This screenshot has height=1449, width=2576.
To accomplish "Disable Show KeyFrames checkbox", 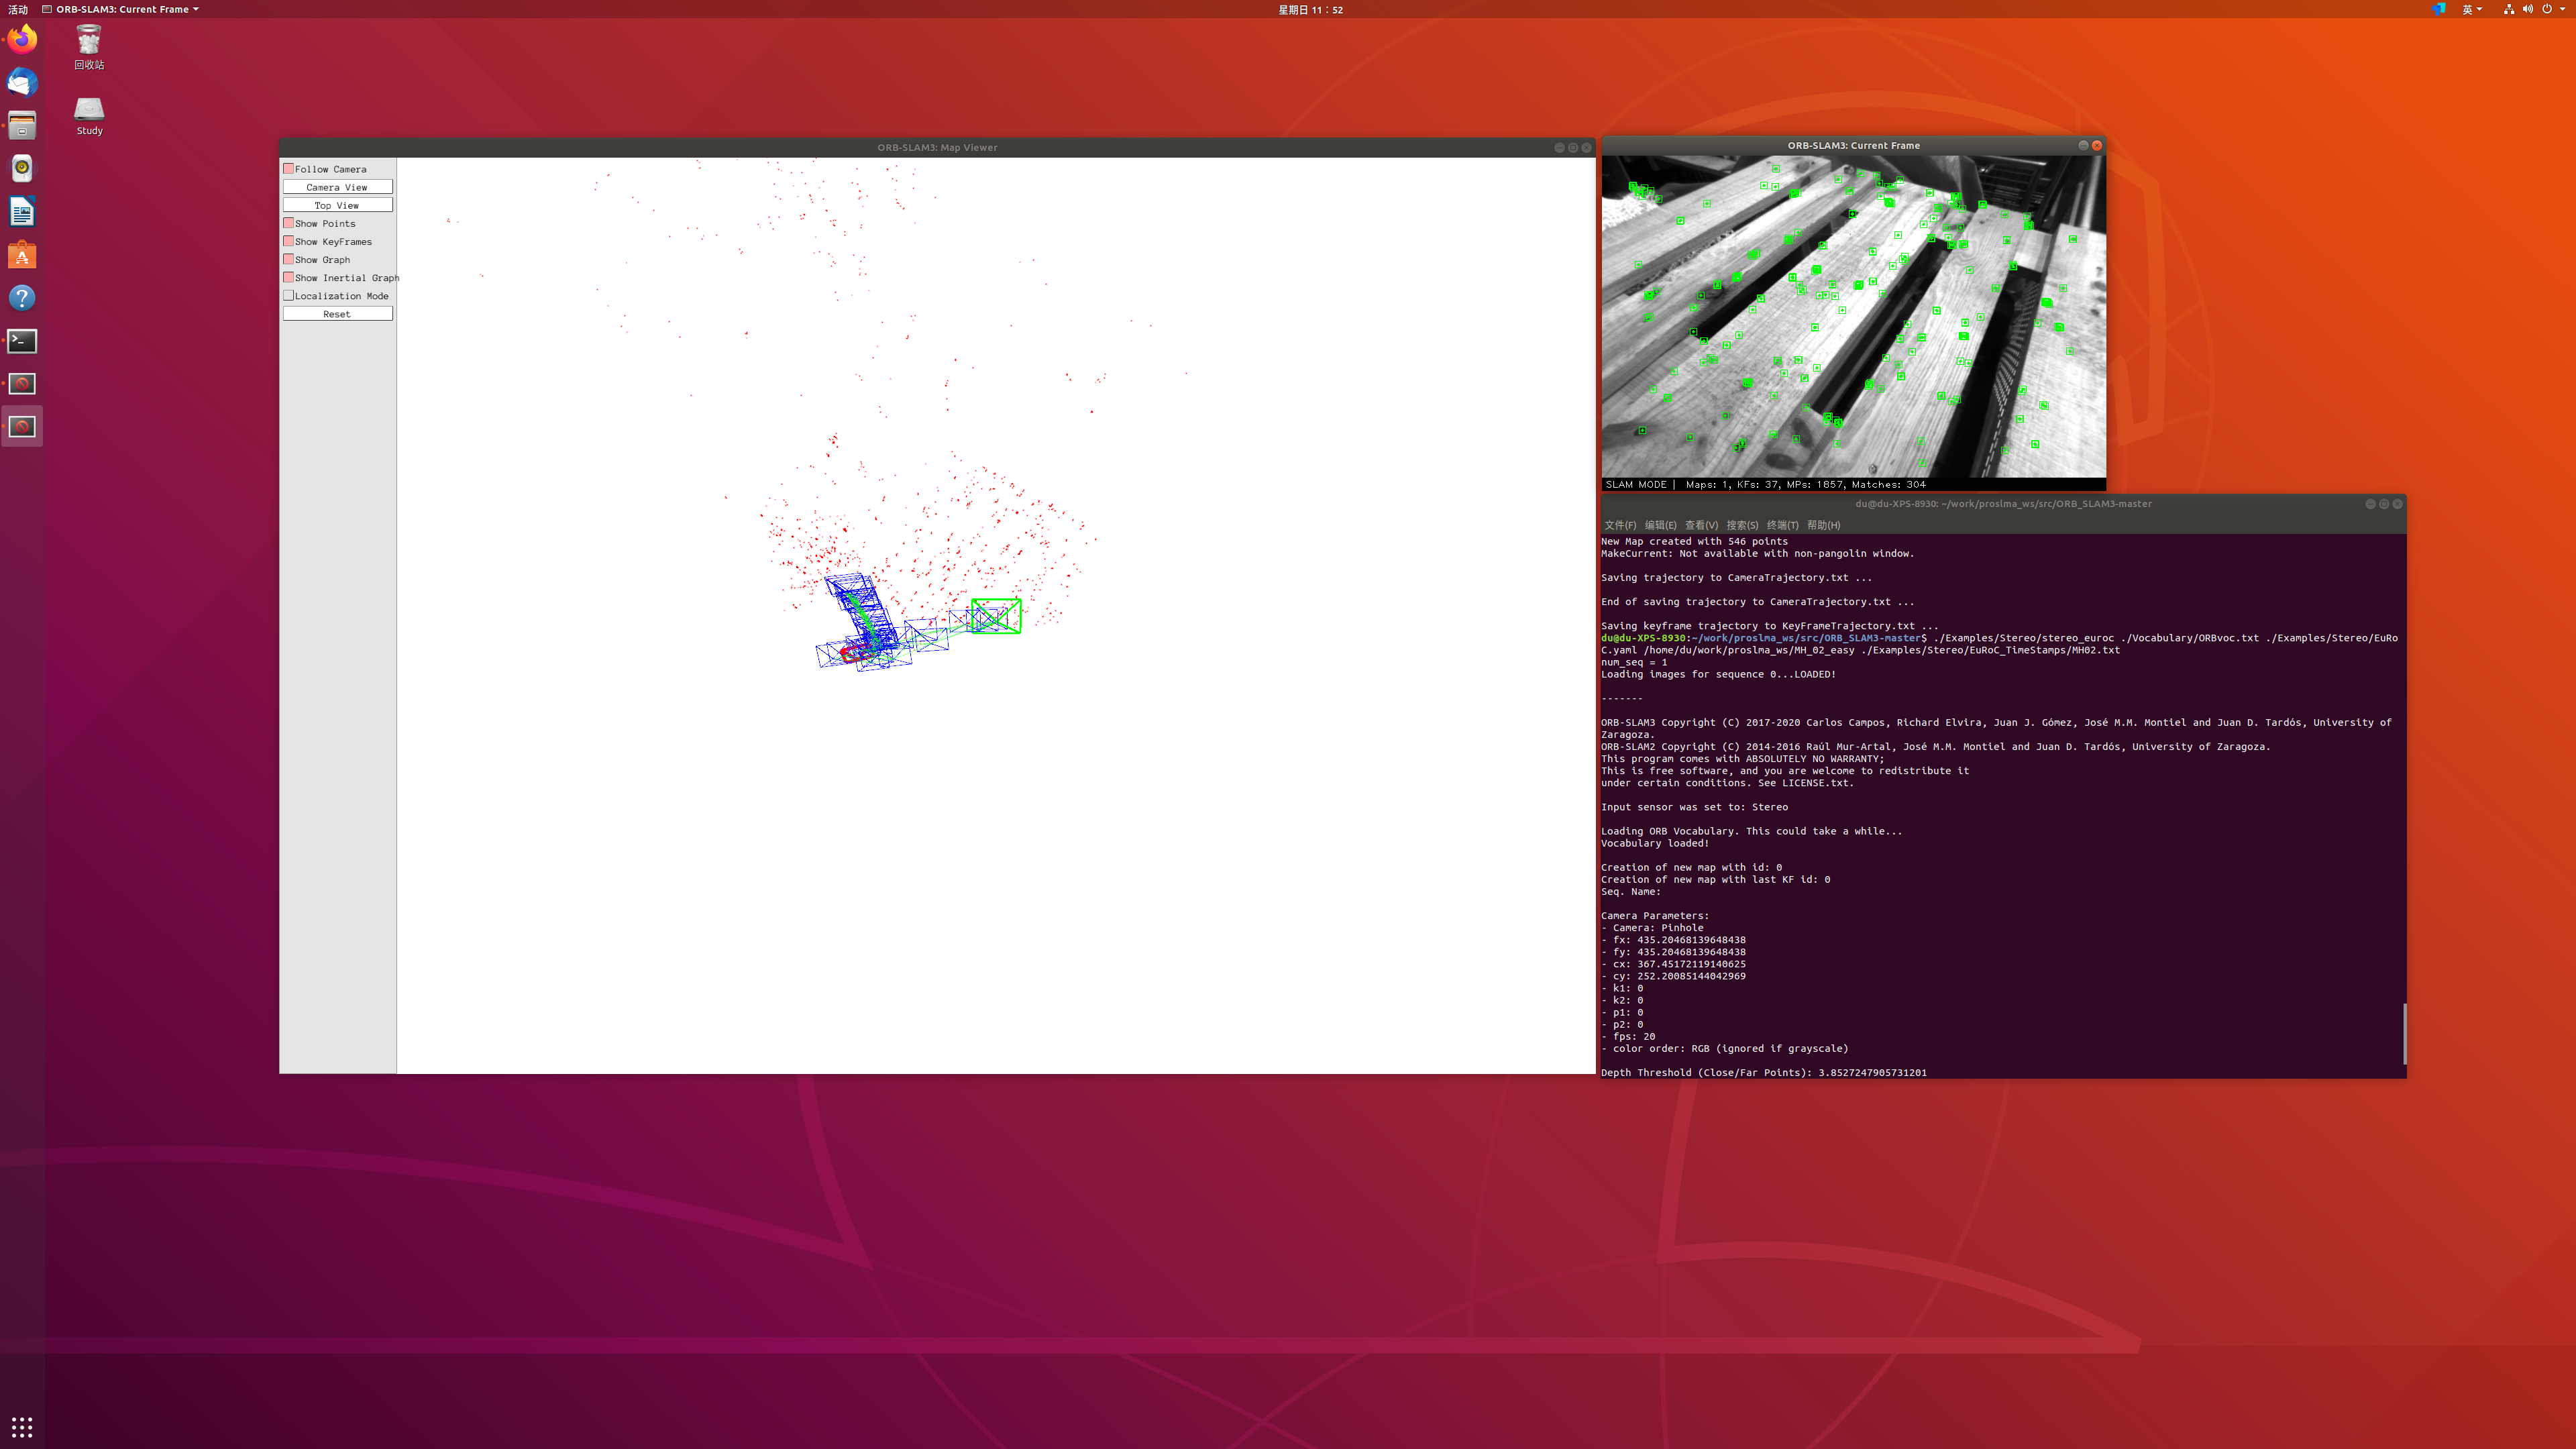I will tap(289, 241).
